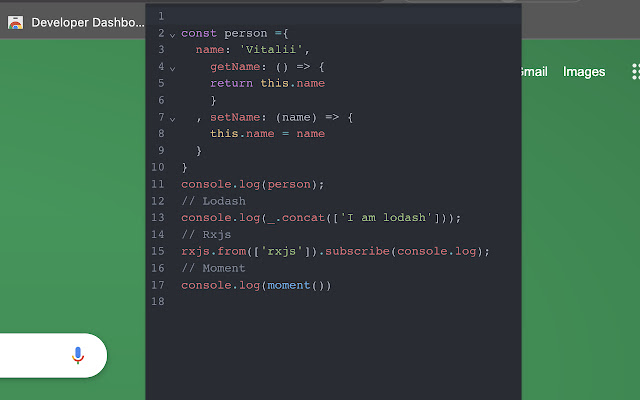The image size is (640, 400).
Task: Collapse the const person block fold arrow
Action: pyautogui.click(x=172, y=34)
